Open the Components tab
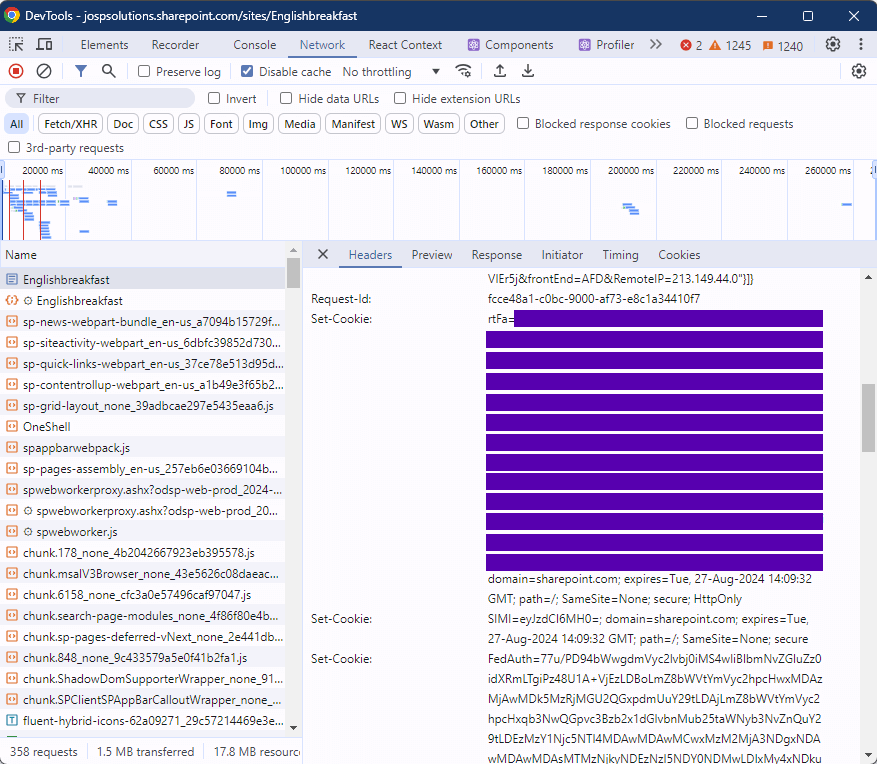This screenshot has width=877, height=764. [511, 45]
